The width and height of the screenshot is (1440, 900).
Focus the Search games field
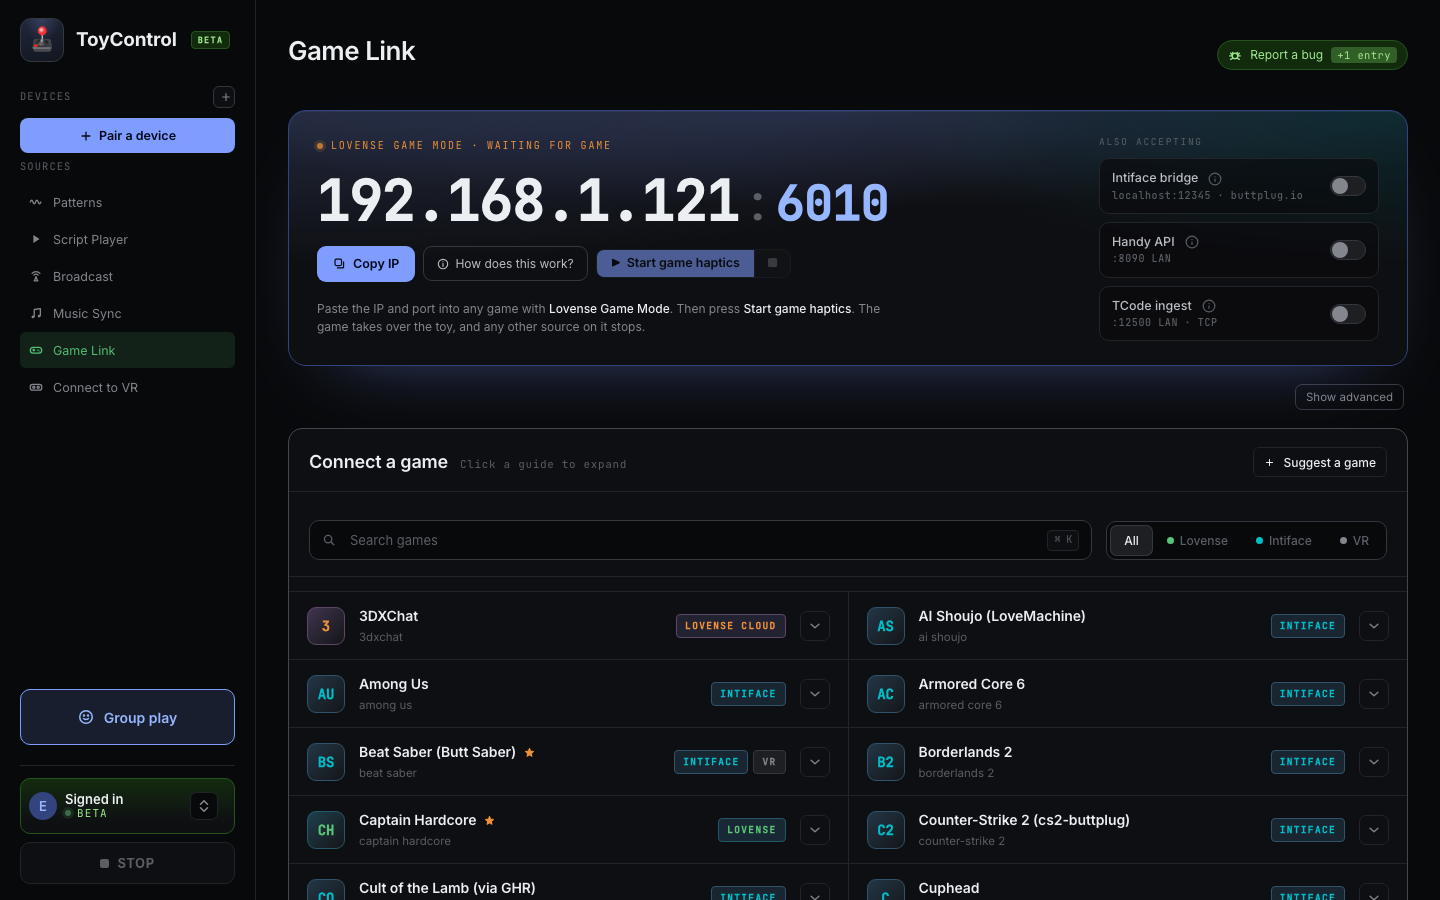coord(700,540)
